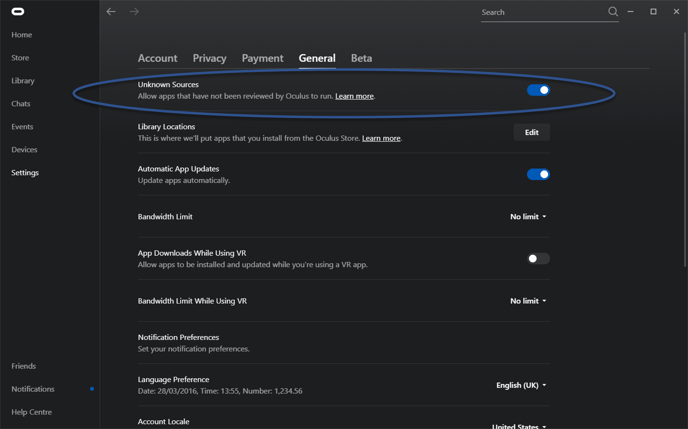Screen dimensions: 688x429
Task: Open Events in the sidebar
Action: (22, 126)
